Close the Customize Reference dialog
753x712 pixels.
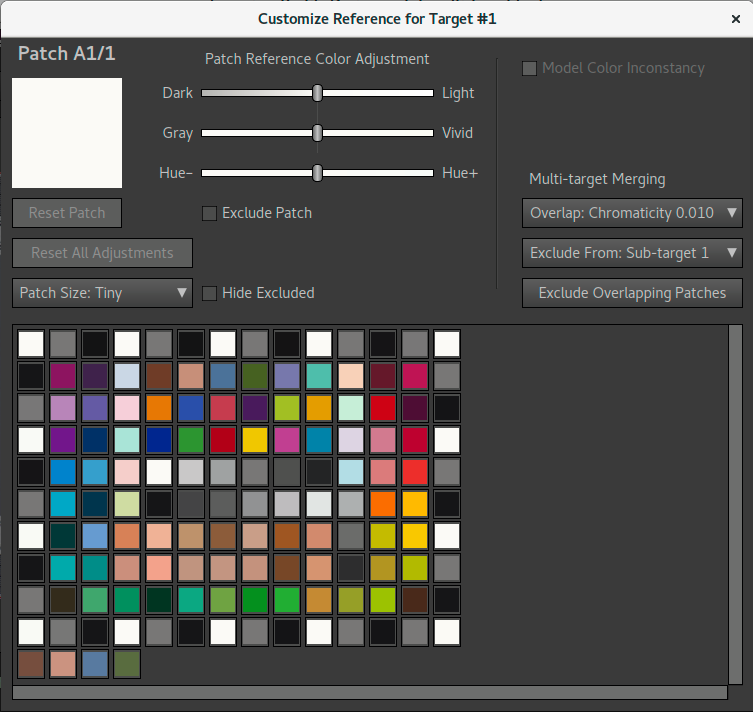[x=736, y=19]
